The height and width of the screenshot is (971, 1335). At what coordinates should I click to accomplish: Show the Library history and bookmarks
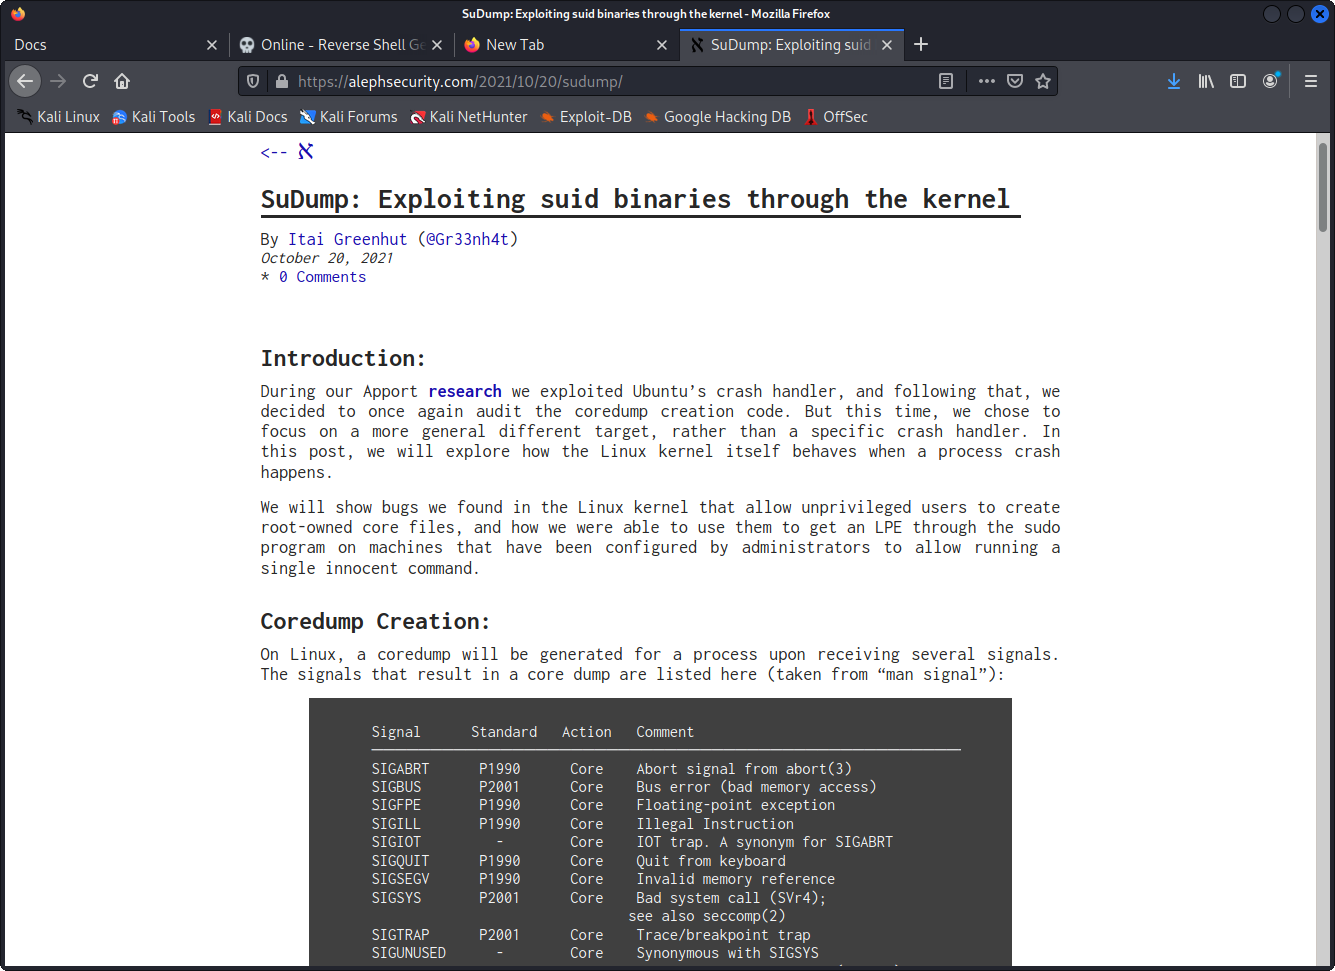(x=1206, y=81)
